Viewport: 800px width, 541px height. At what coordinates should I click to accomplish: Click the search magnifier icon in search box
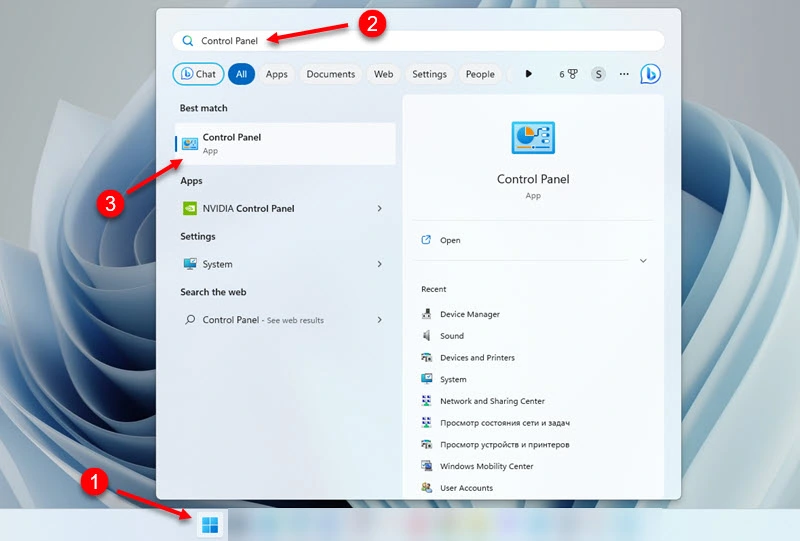(188, 41)
